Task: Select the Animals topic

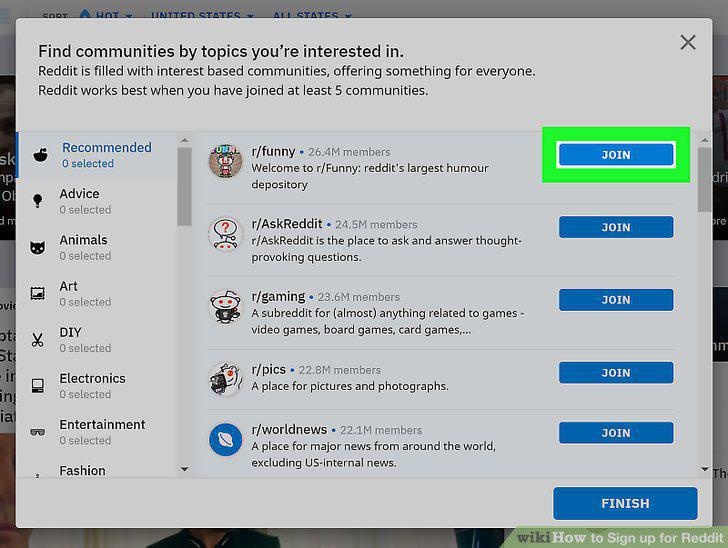Action: (x=97, y=248)
